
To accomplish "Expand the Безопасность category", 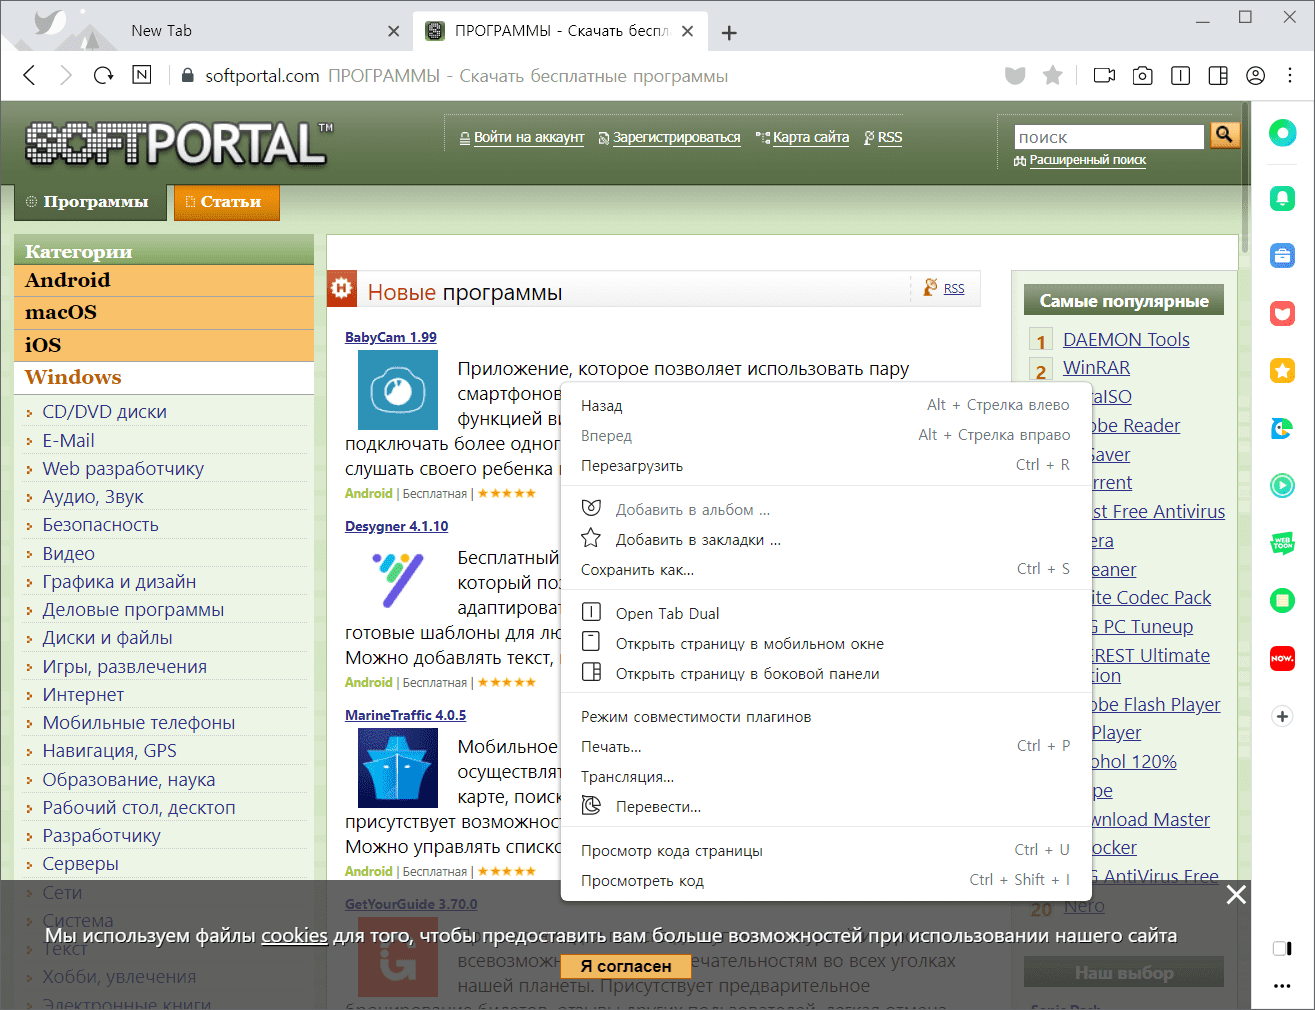I will [x=100, y=525].
